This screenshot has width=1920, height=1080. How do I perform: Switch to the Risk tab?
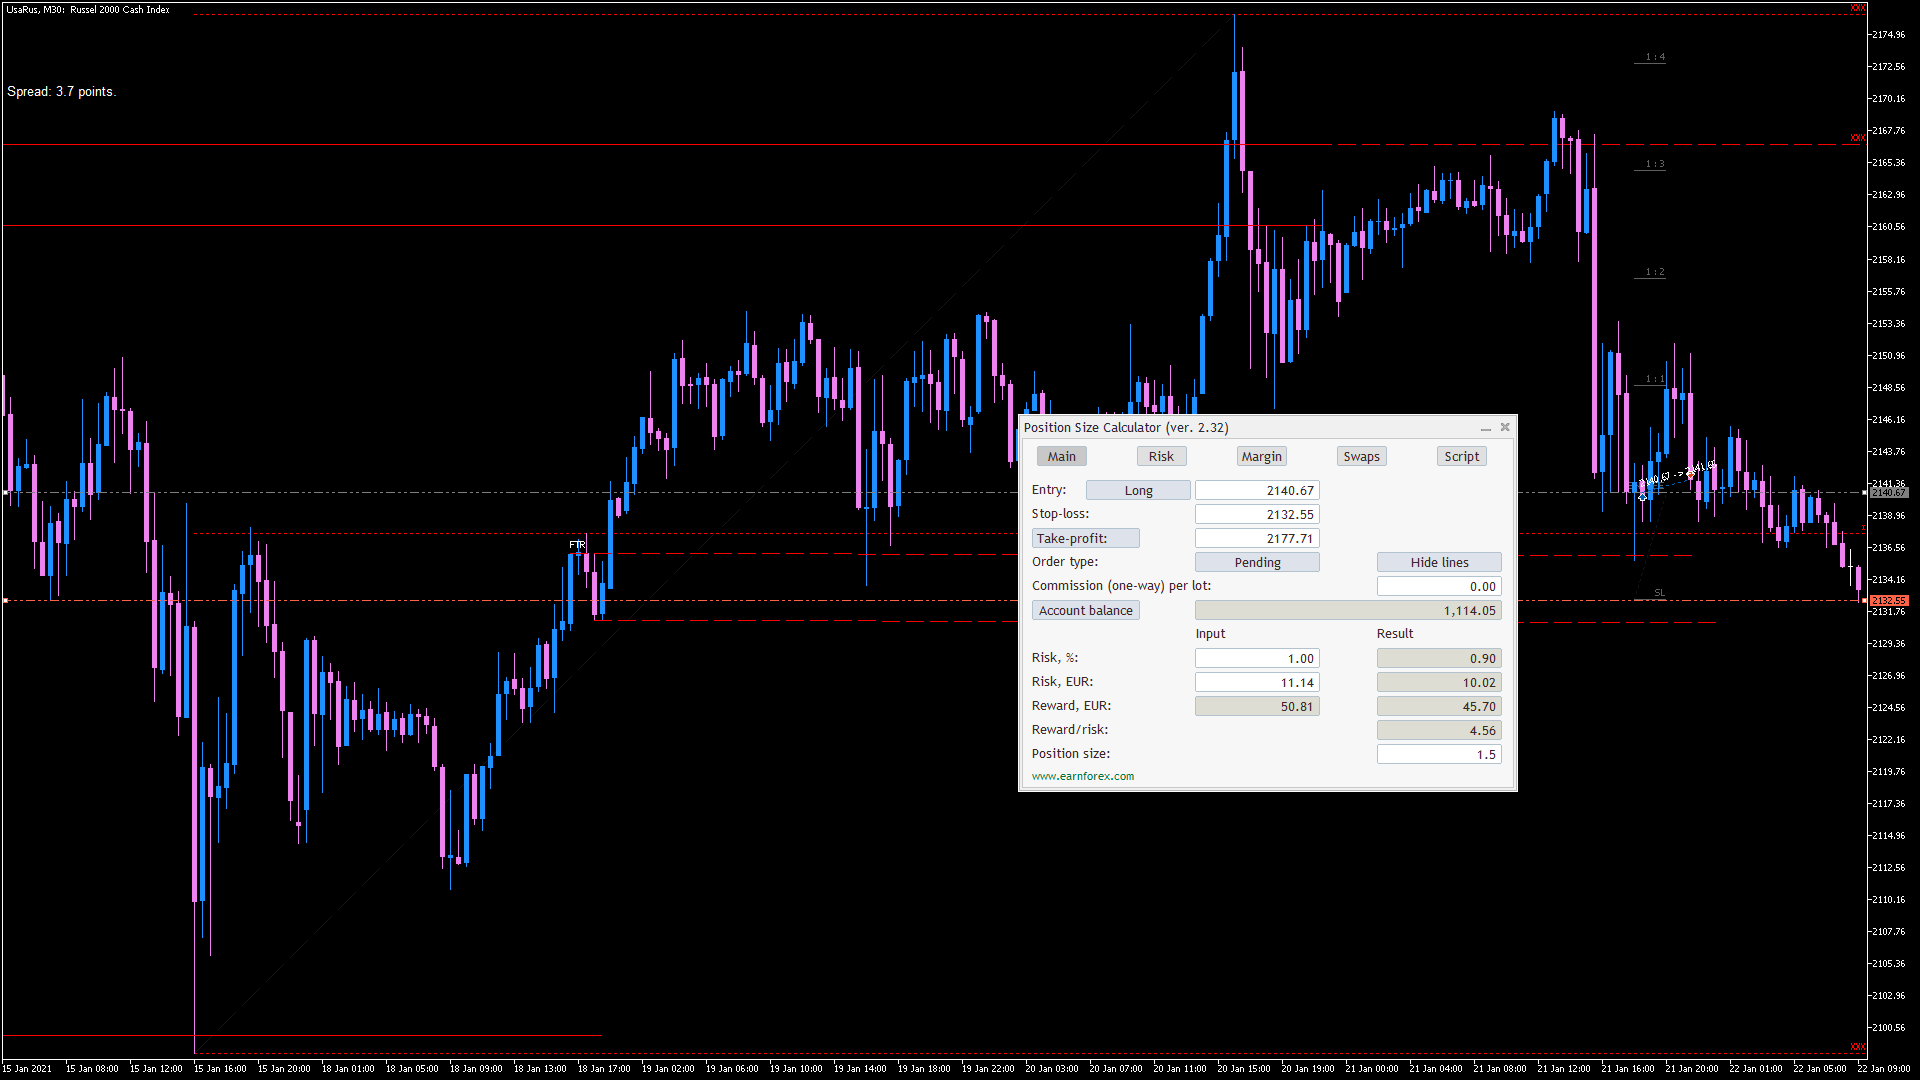[x=1161, y=456]
